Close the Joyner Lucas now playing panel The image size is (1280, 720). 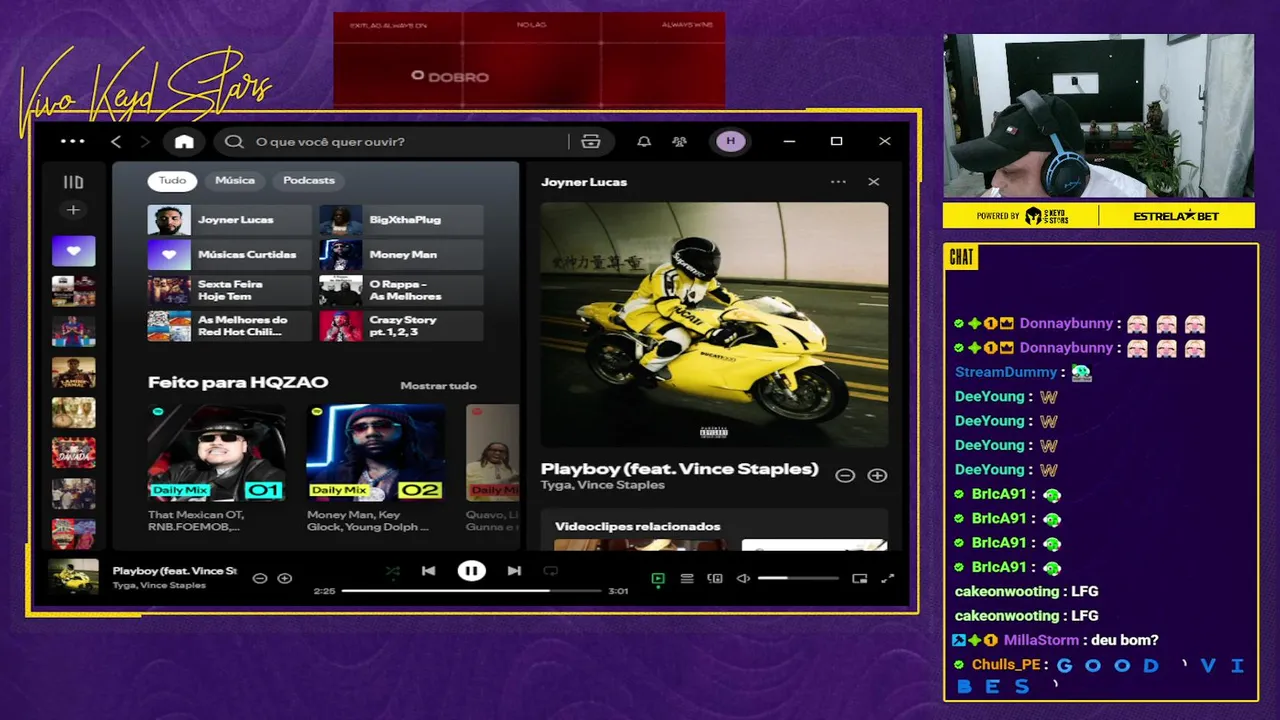click(x=874, y=182)
